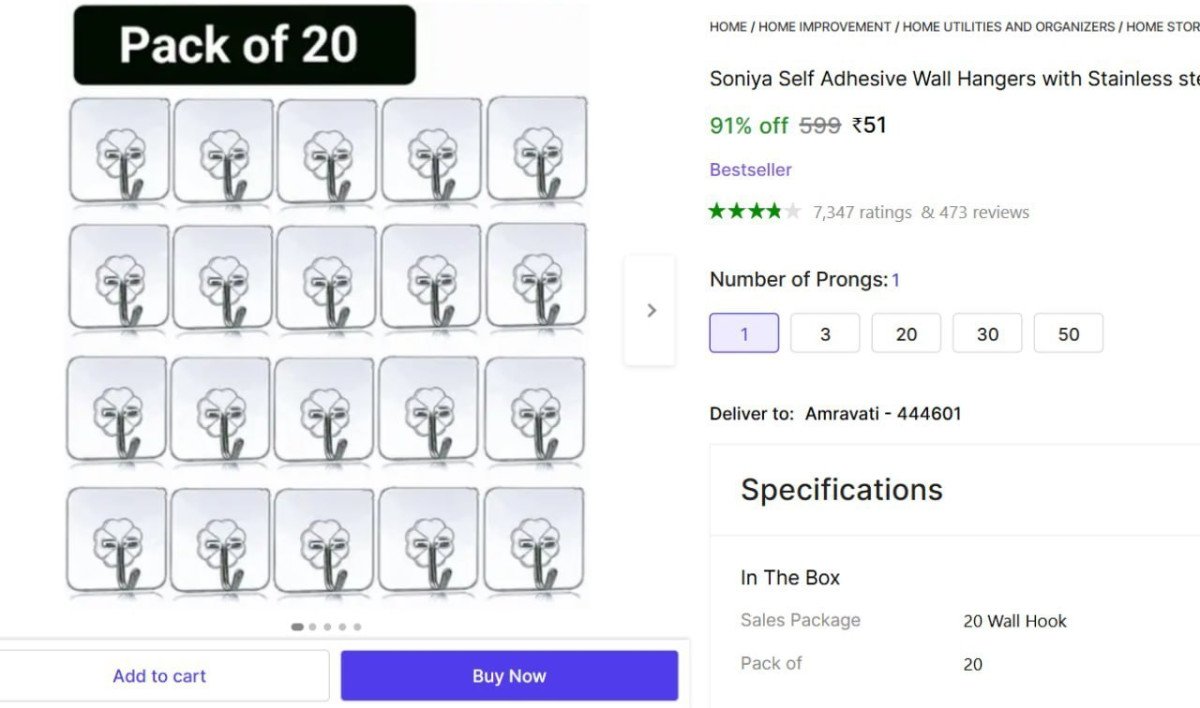This screenshot has height=708, width=1200.
Task: Click the Specifications section heading
Action: coord(841,490)
